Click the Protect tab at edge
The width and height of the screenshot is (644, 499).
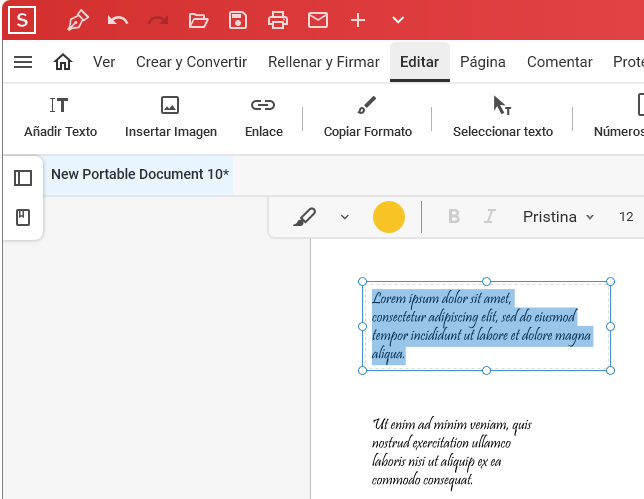pyautogui.click(x=628, y=62)
